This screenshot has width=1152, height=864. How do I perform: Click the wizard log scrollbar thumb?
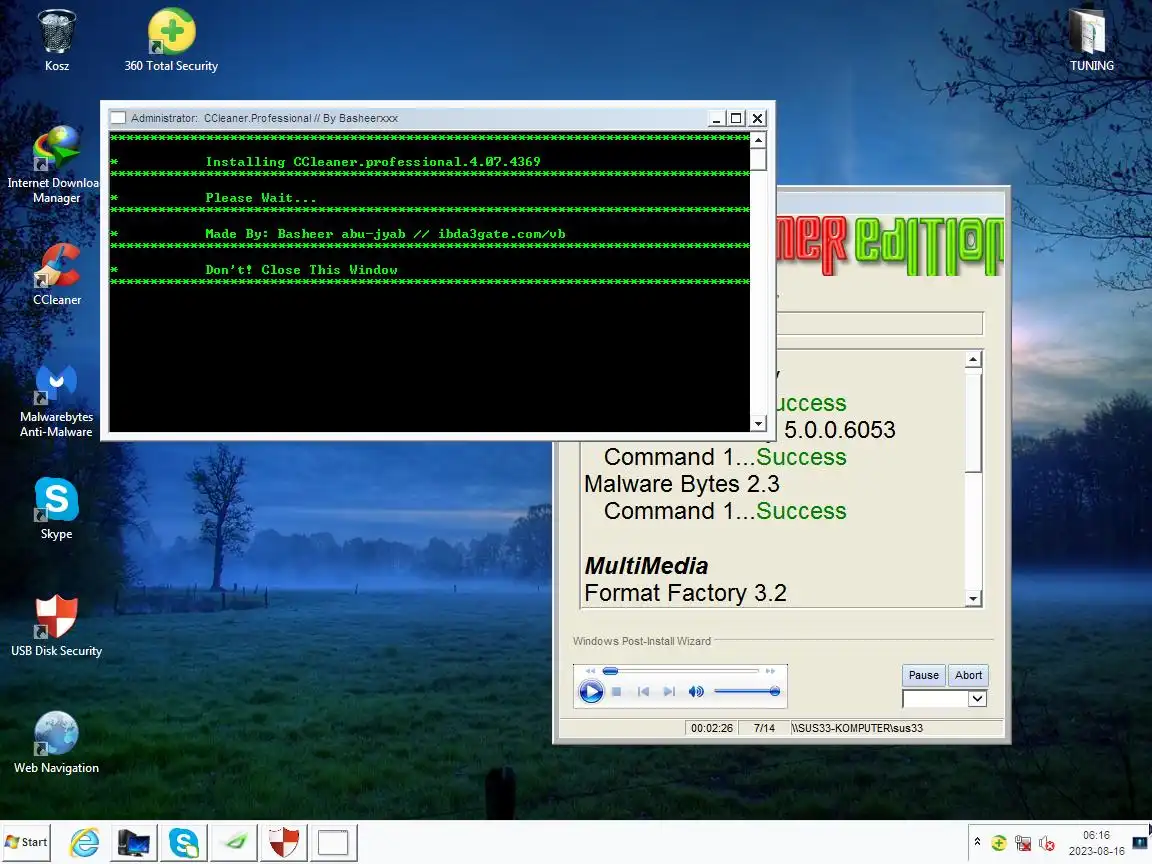[x=973, y=422]
